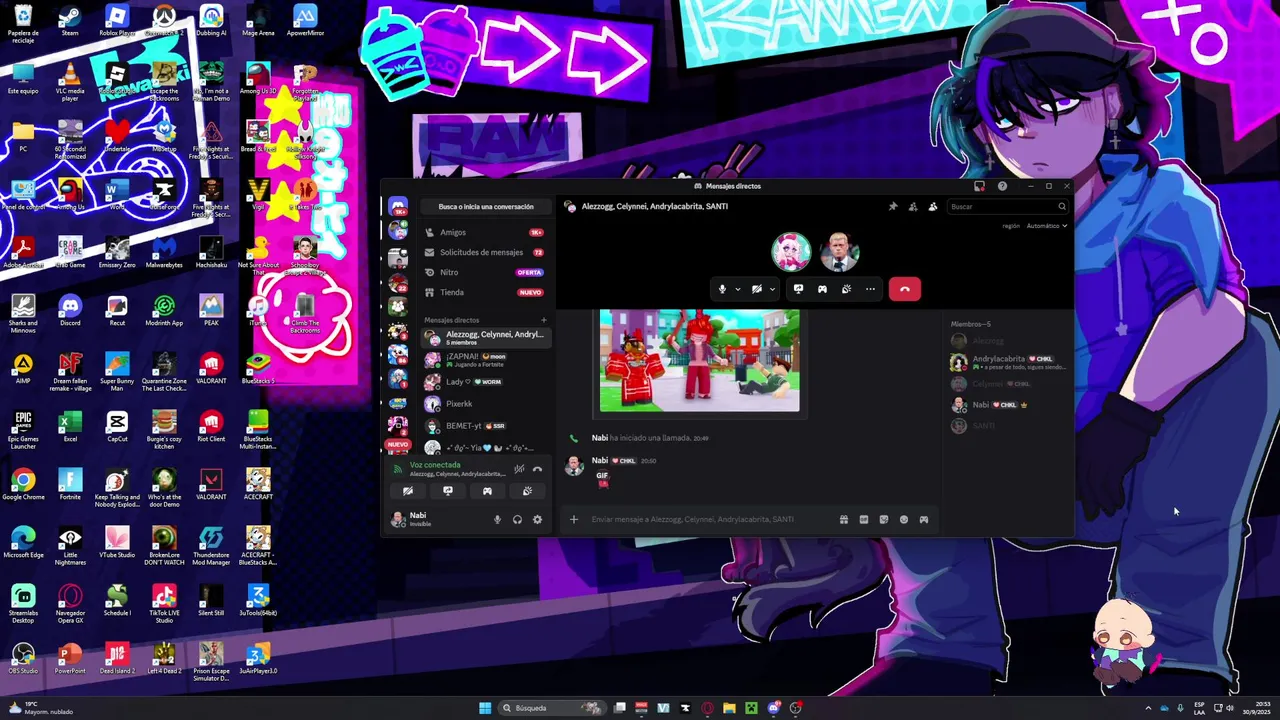Click Busca o inicia una conversación

(x=486, y=207)
